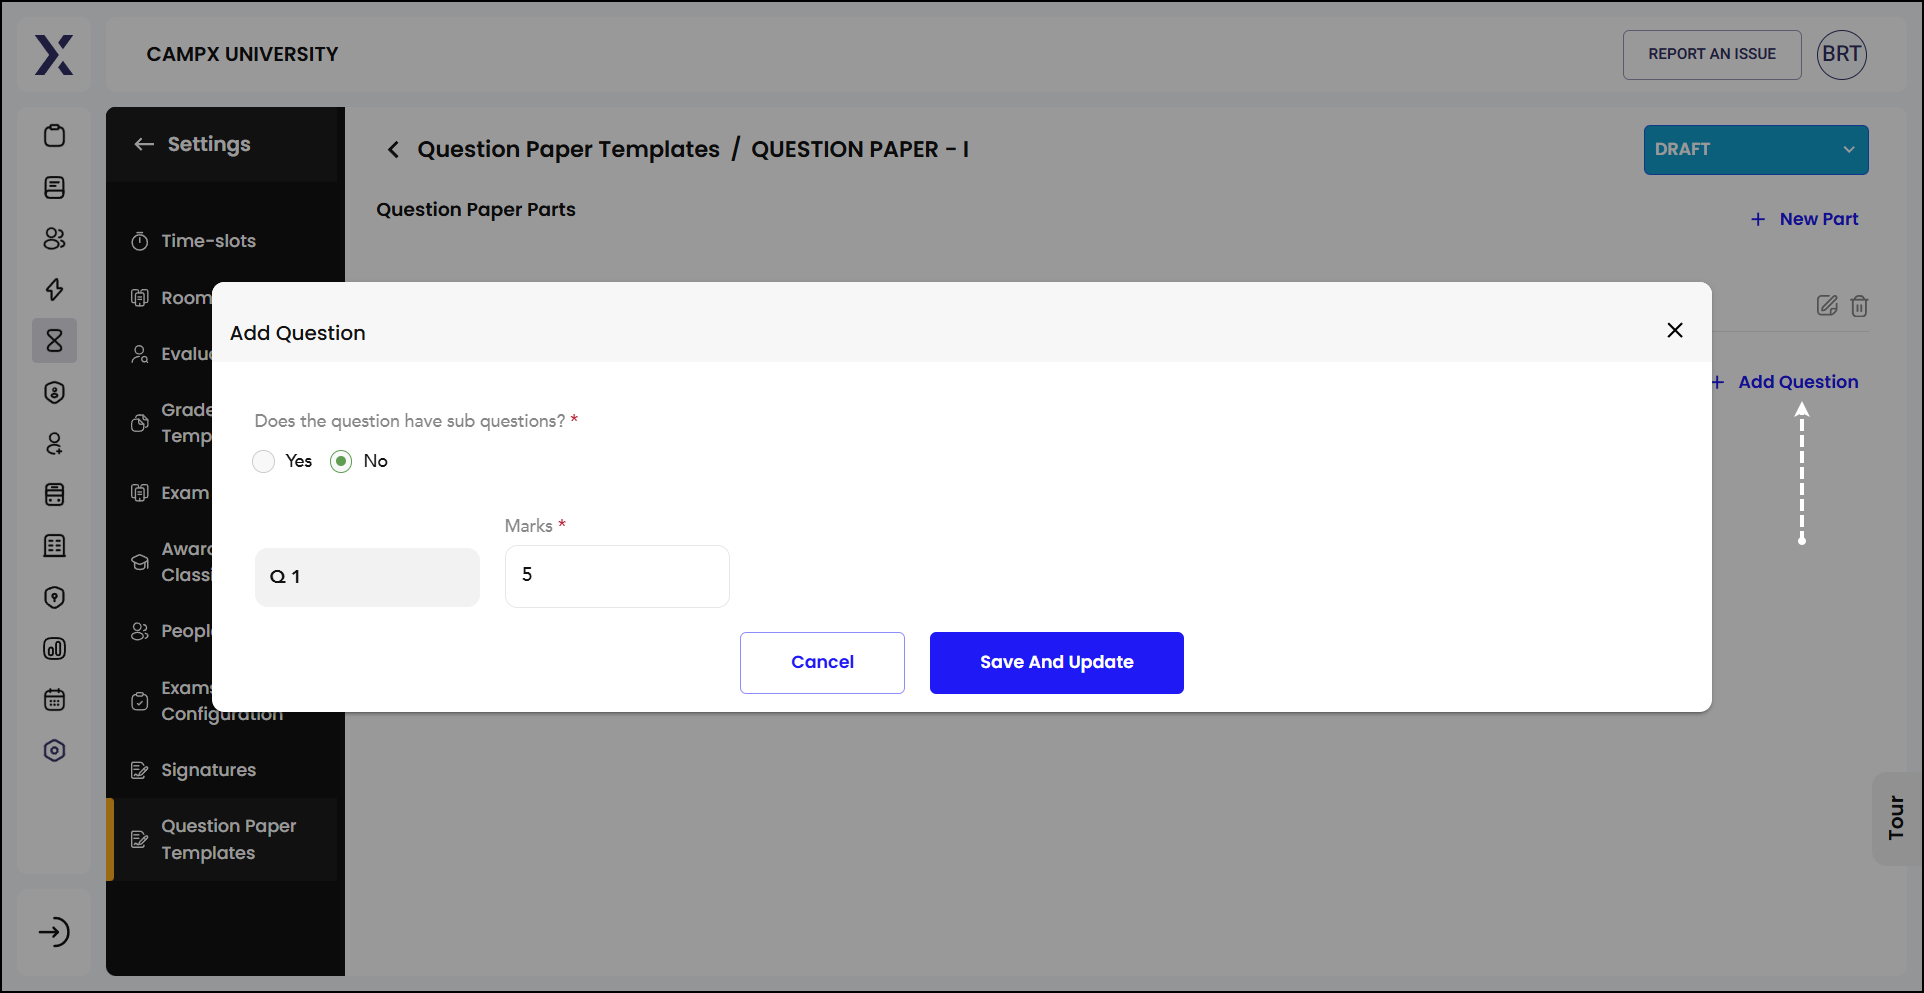Image resolution: width=1924 pixels, height=993 pixels.
Task: Open the lightning bolt icon in rail
Action: point(55,289)
